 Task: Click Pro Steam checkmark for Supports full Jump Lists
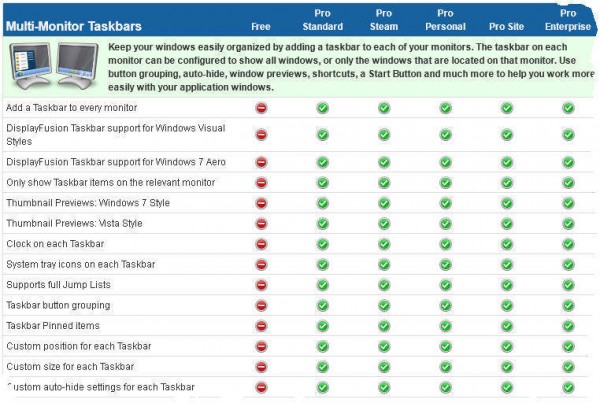tap(384, 285)
